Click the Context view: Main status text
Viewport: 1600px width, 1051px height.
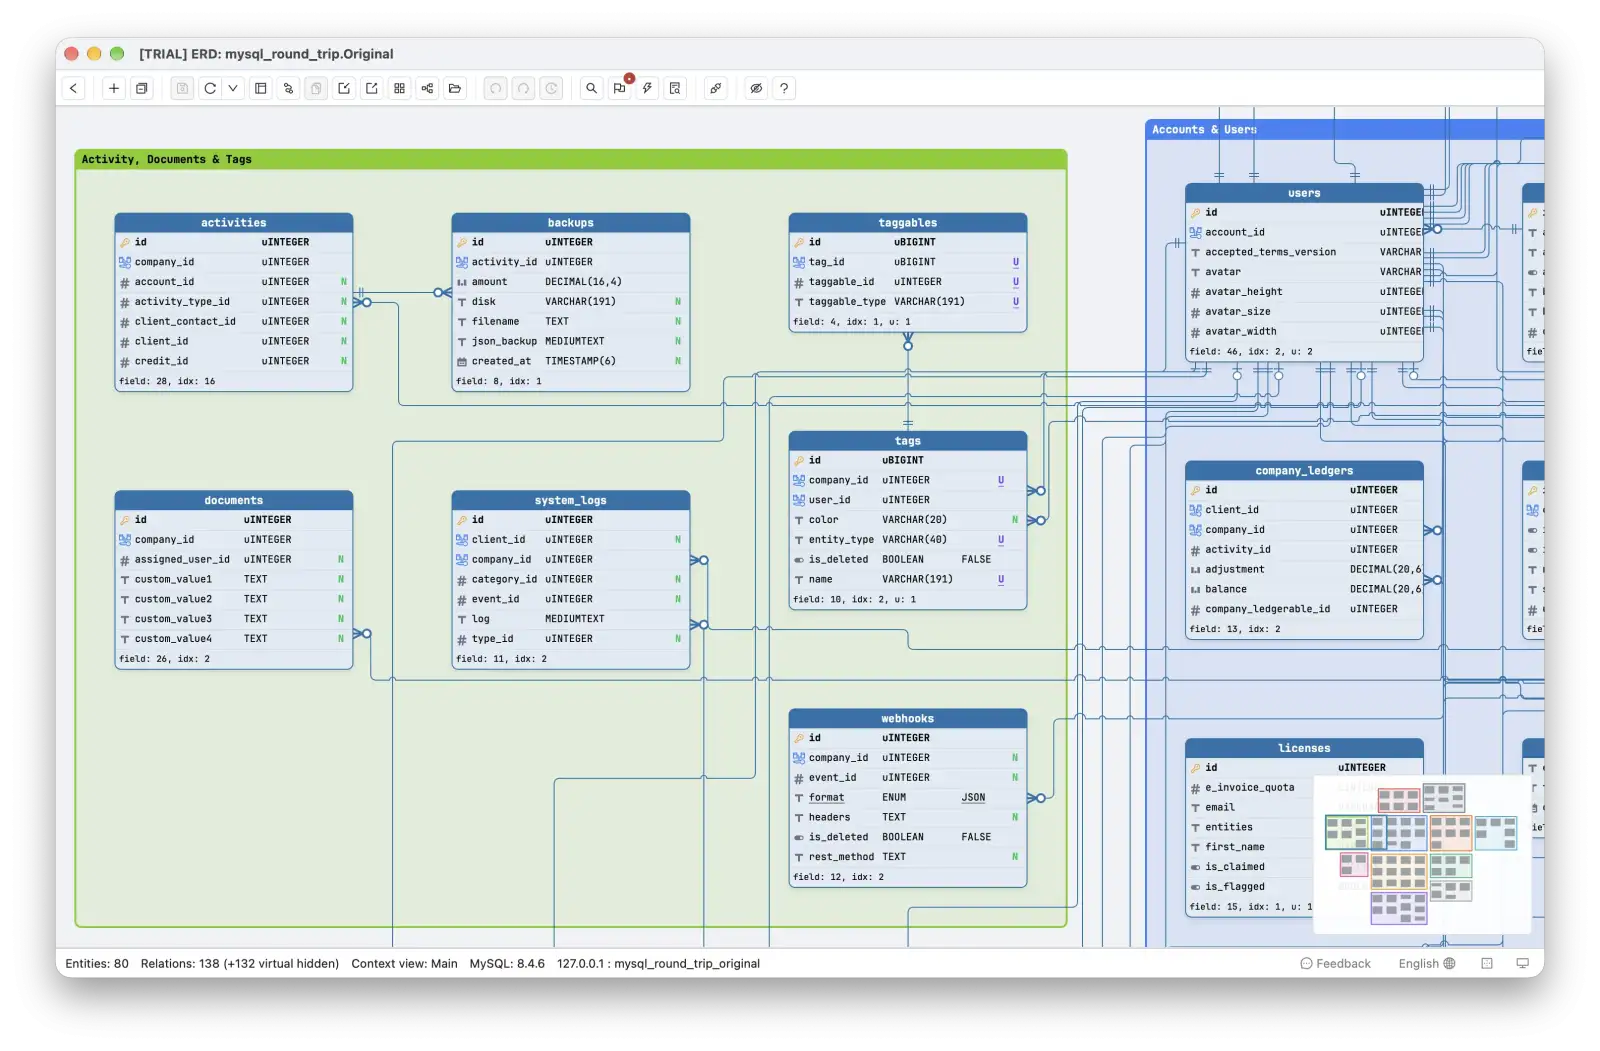click(404, 964)
